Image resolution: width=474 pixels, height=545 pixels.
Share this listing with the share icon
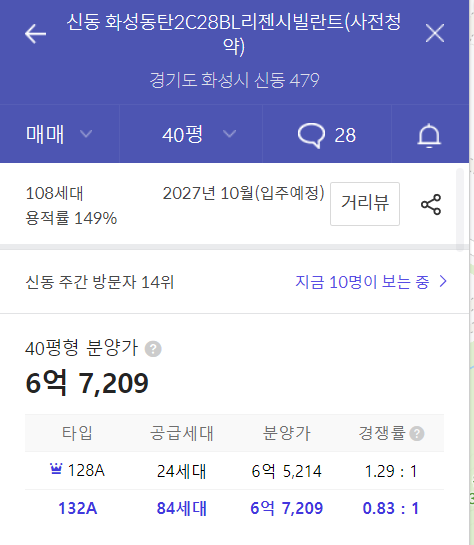[431, 204]
